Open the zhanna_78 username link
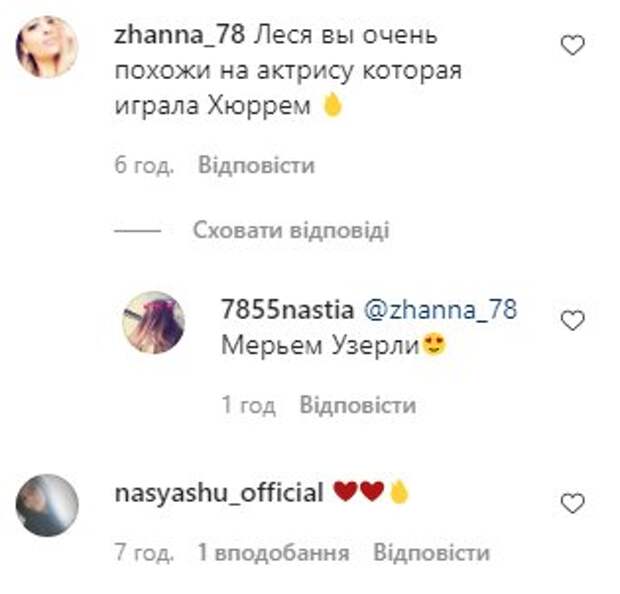 coord(180,36)
